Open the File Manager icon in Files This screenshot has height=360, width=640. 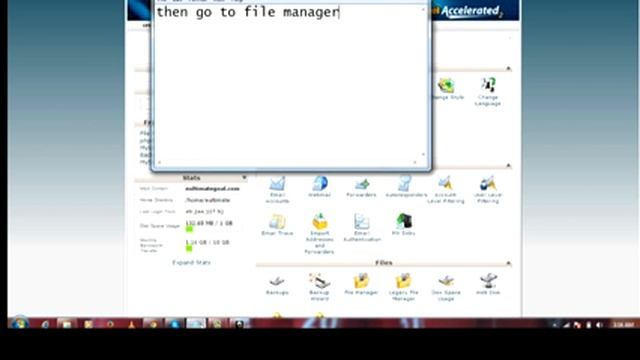tap(361, 281)
